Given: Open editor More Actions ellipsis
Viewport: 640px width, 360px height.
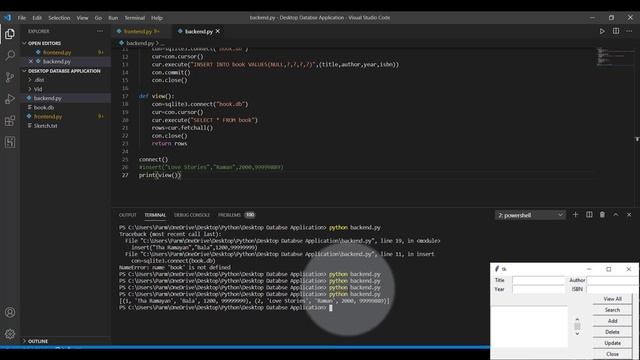Looking at the screenshot, I should pos(629,31).
